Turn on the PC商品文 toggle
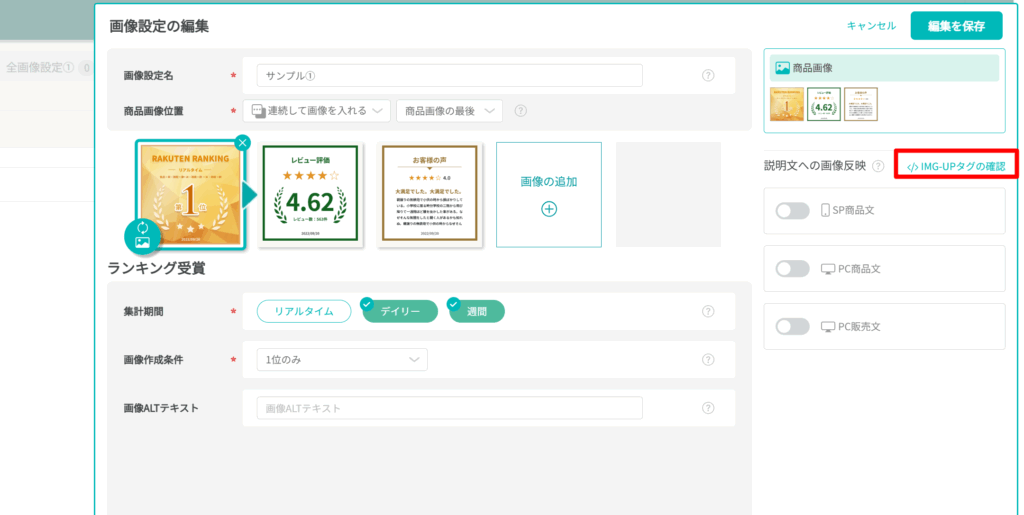The width and height of the screenshot is (1024, 515). (x=792, y=269)
